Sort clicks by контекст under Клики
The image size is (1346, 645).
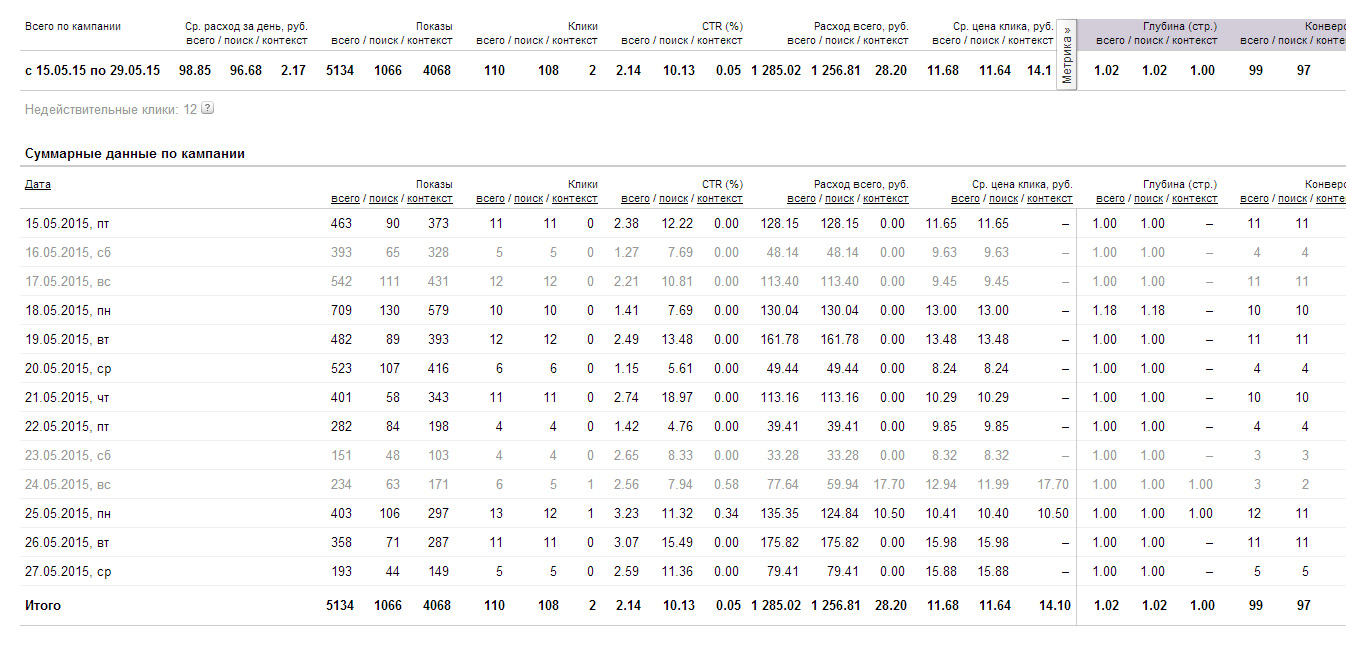point(575,198)
